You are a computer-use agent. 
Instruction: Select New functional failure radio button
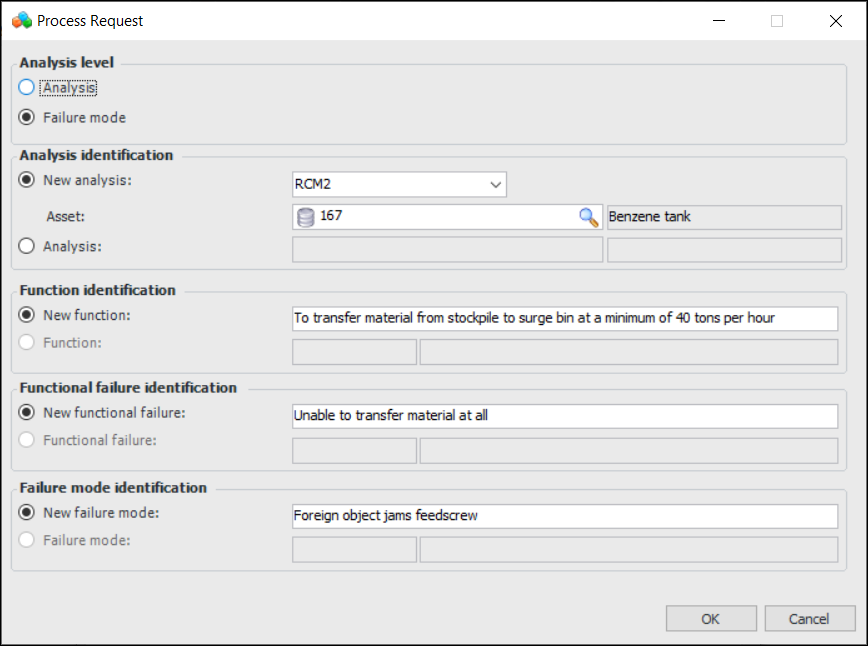click(x=27, y=413)
